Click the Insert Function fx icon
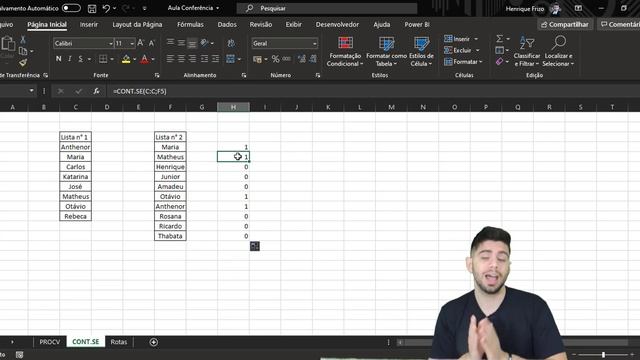Screen dimensions: 640x360 coord(96,91)
